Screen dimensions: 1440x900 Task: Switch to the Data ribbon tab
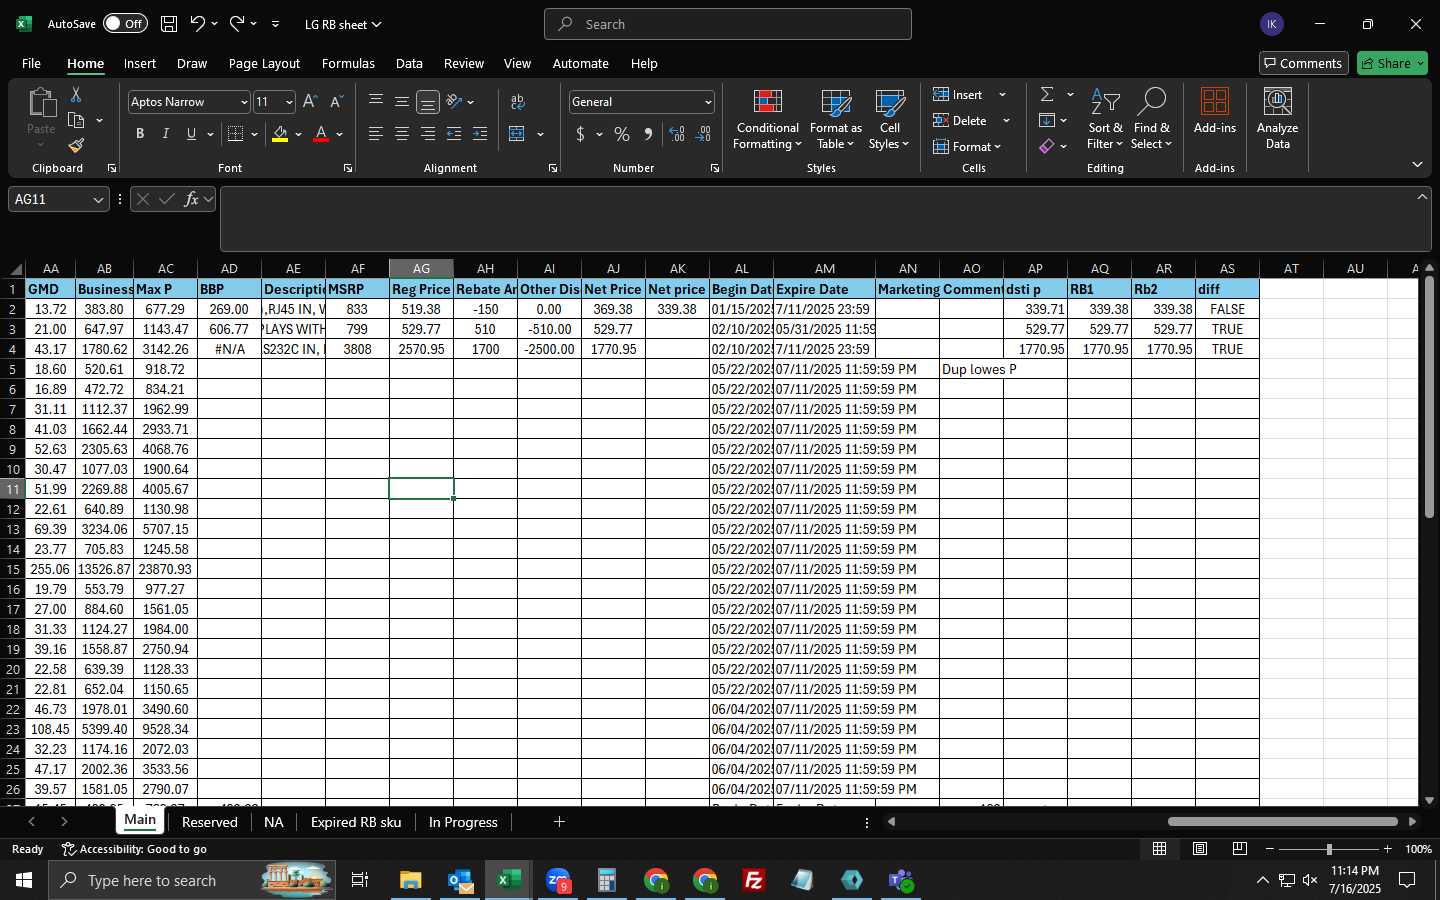[x=409, y=63]
